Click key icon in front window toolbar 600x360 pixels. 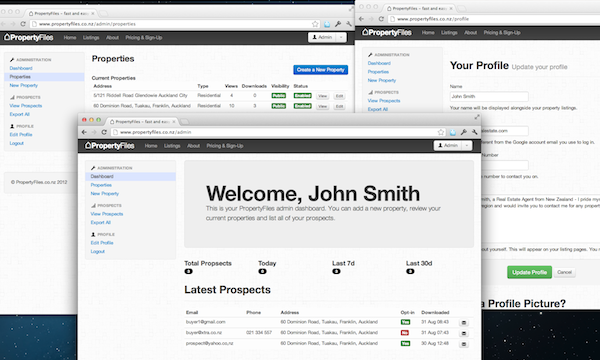coord(463,132)
